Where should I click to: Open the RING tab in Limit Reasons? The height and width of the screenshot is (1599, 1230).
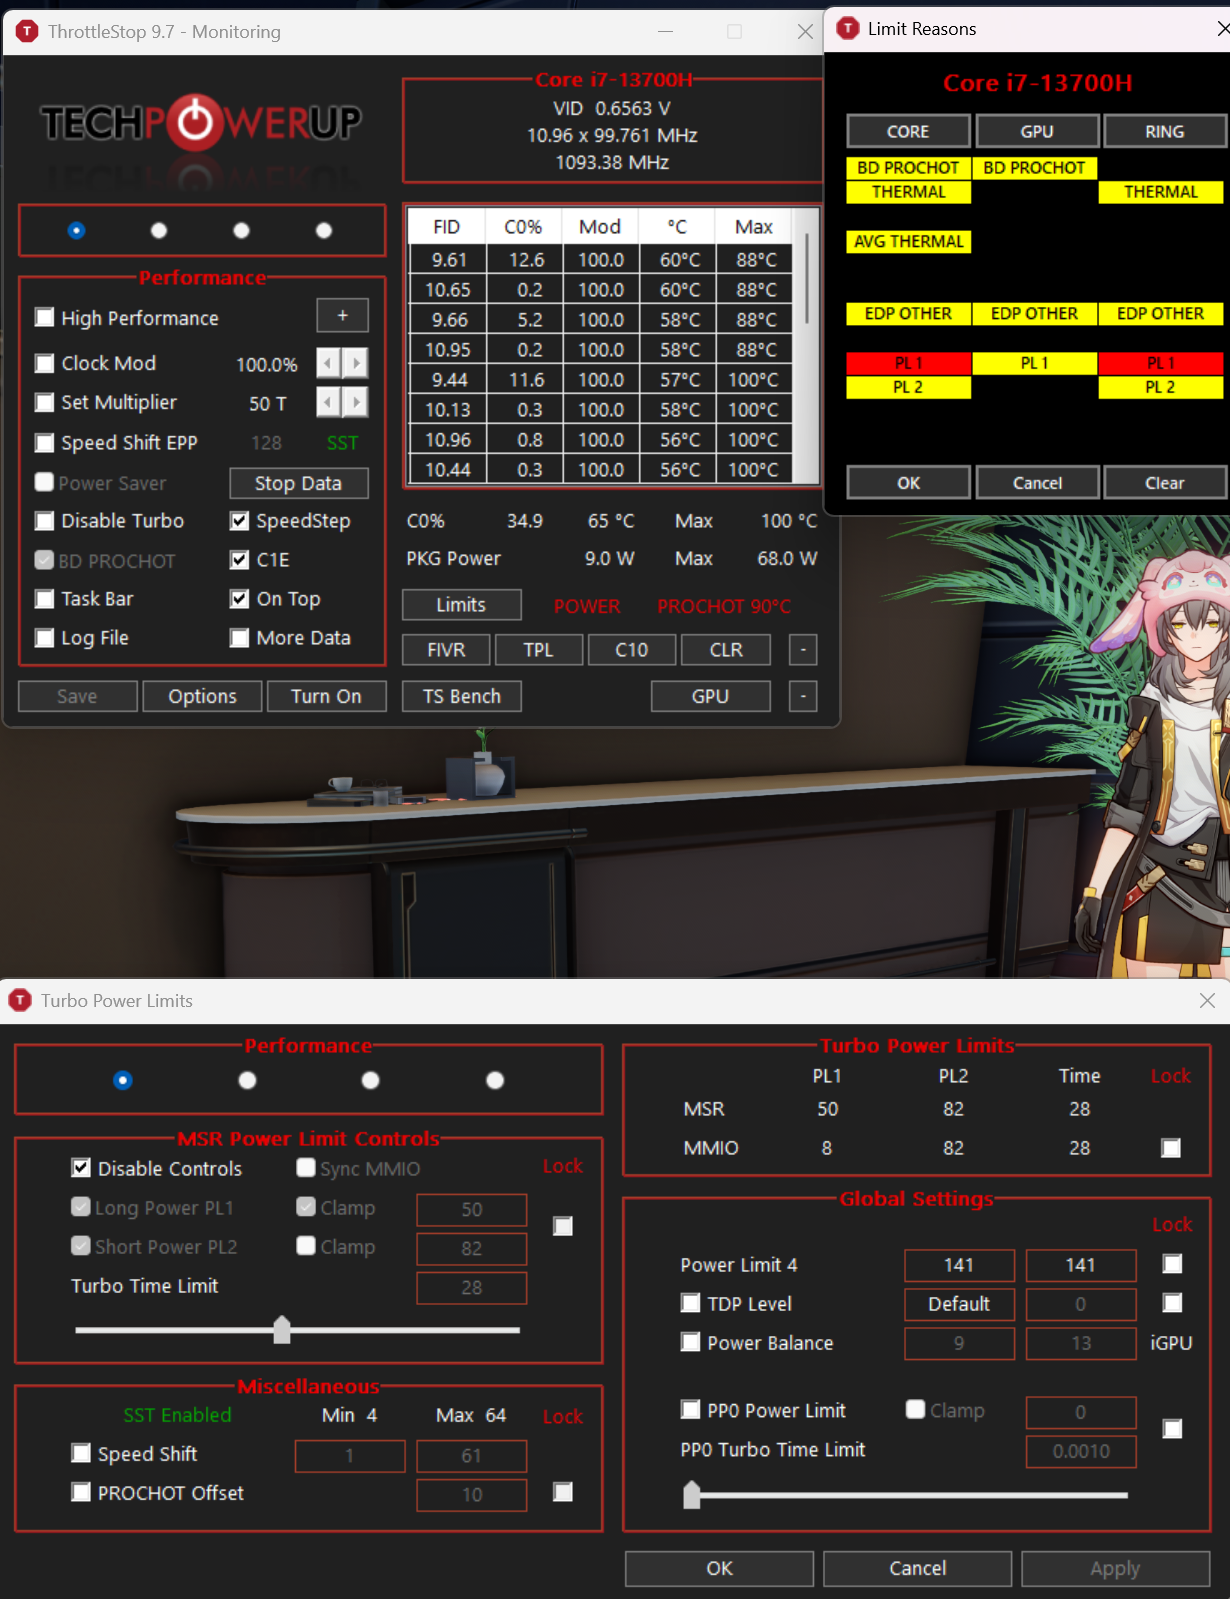[x=1165, y=131]
